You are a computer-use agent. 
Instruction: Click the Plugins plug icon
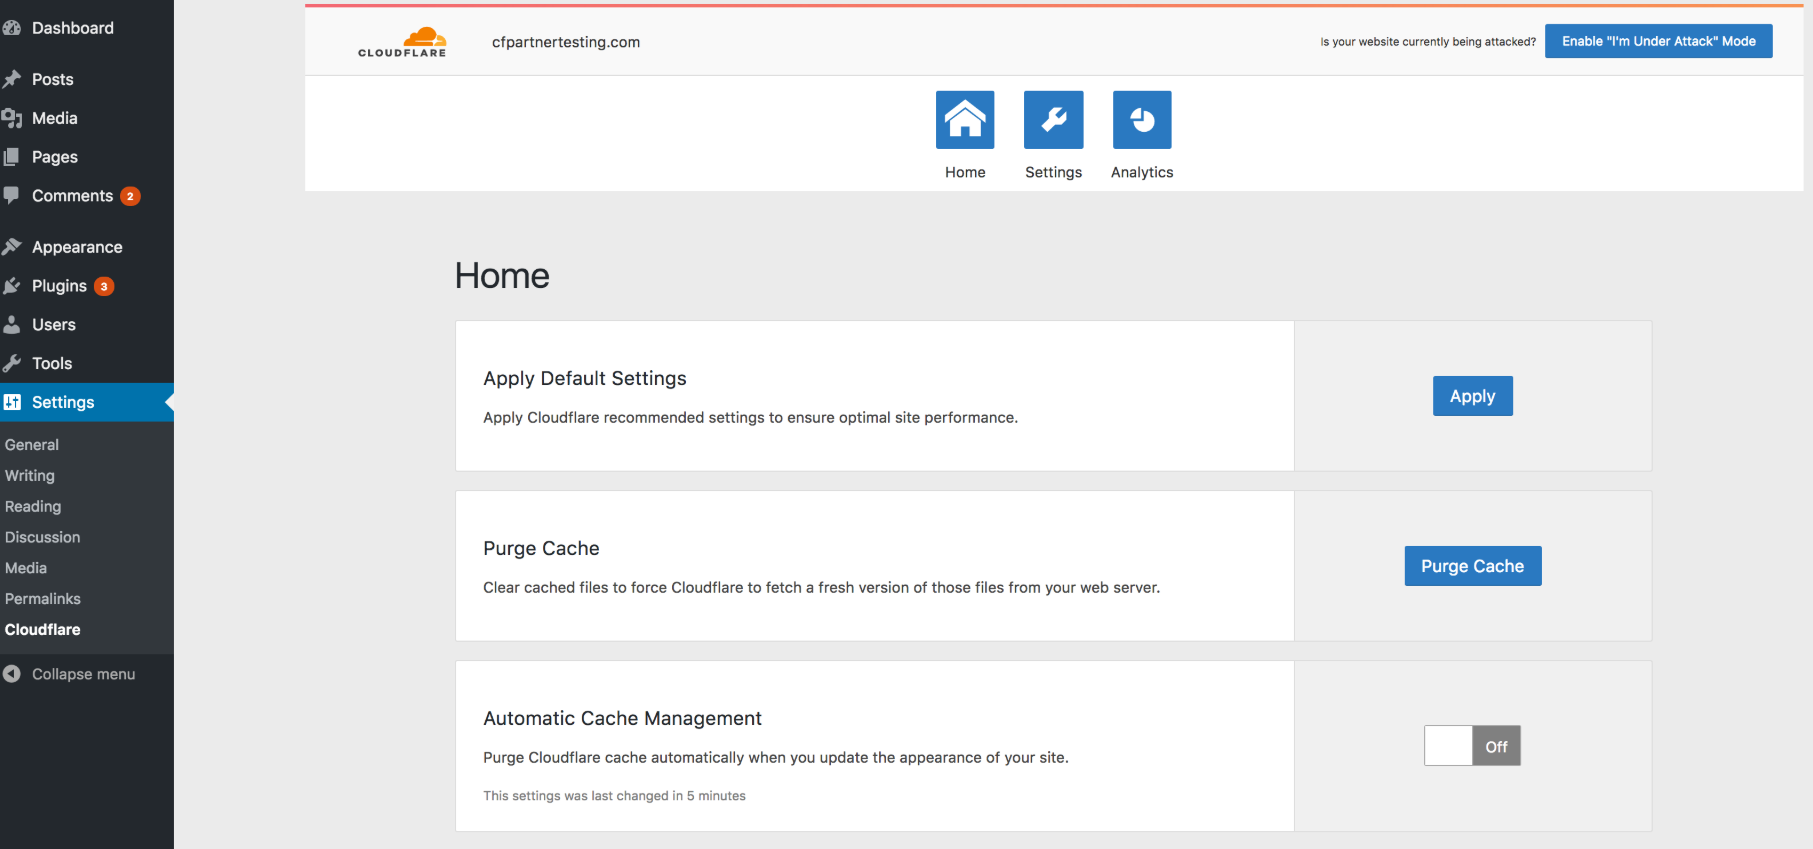(x=12, y=286)
